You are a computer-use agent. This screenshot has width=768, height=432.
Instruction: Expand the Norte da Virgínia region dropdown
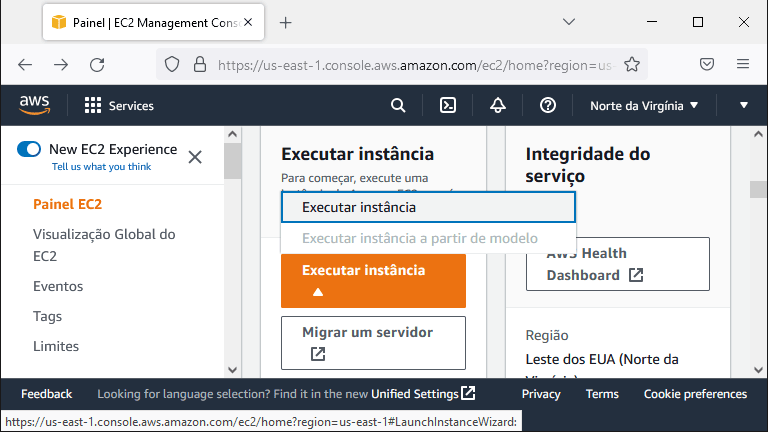coord(644,106)
